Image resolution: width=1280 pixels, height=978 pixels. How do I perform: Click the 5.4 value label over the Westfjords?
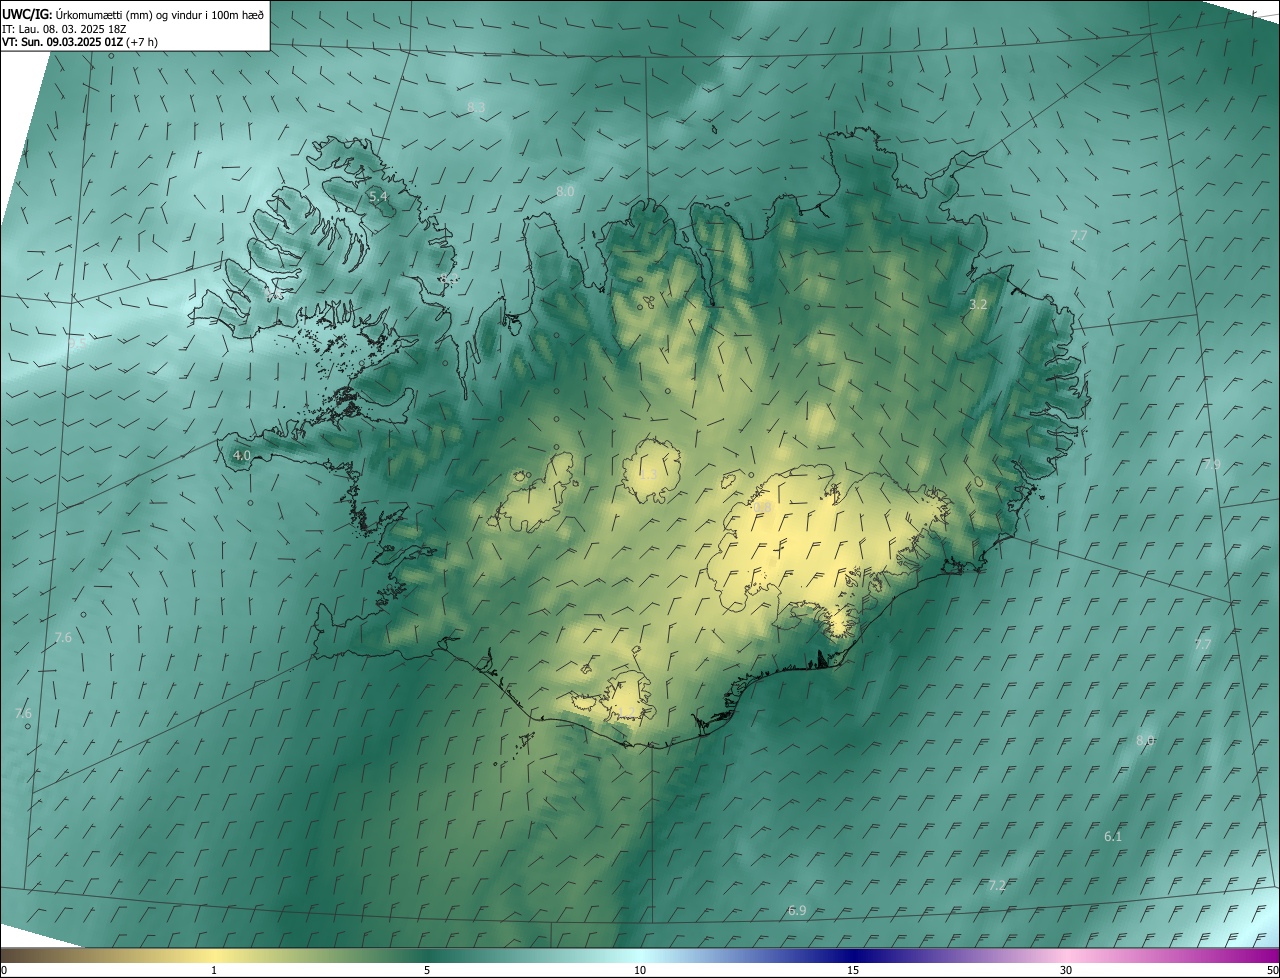[x=378, y=197]
